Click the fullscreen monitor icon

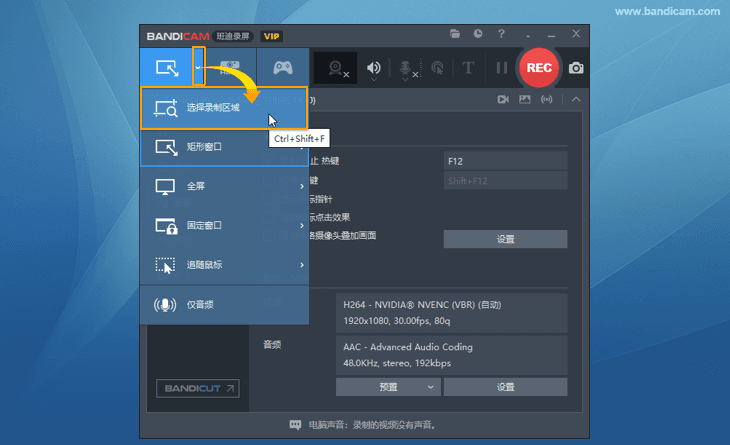pos(165,187)
